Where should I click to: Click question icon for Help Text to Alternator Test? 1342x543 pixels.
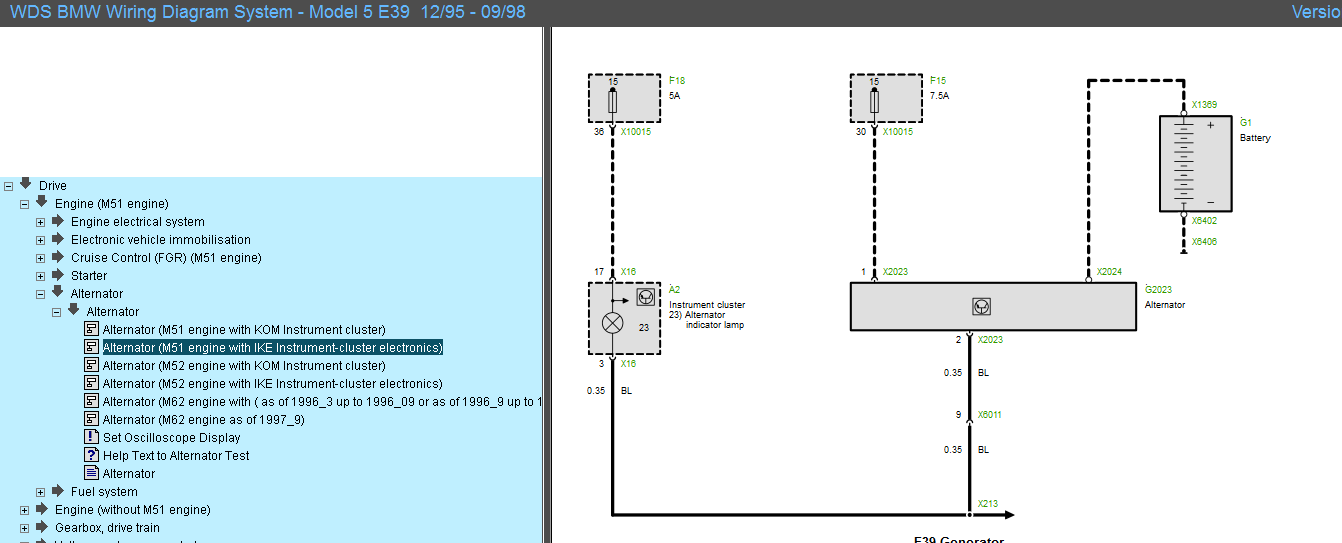click(x=92, y=455)
